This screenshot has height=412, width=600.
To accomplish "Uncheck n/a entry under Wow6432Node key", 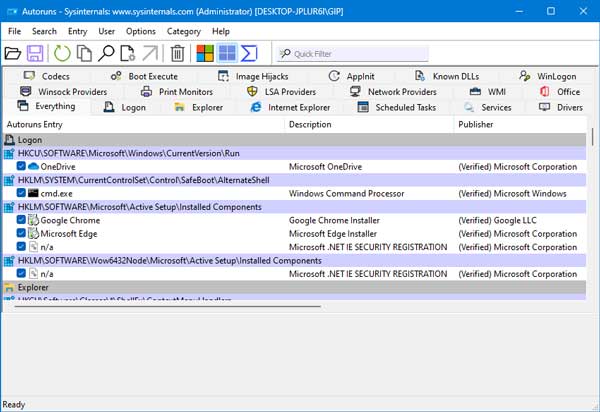I will (21, 273).
